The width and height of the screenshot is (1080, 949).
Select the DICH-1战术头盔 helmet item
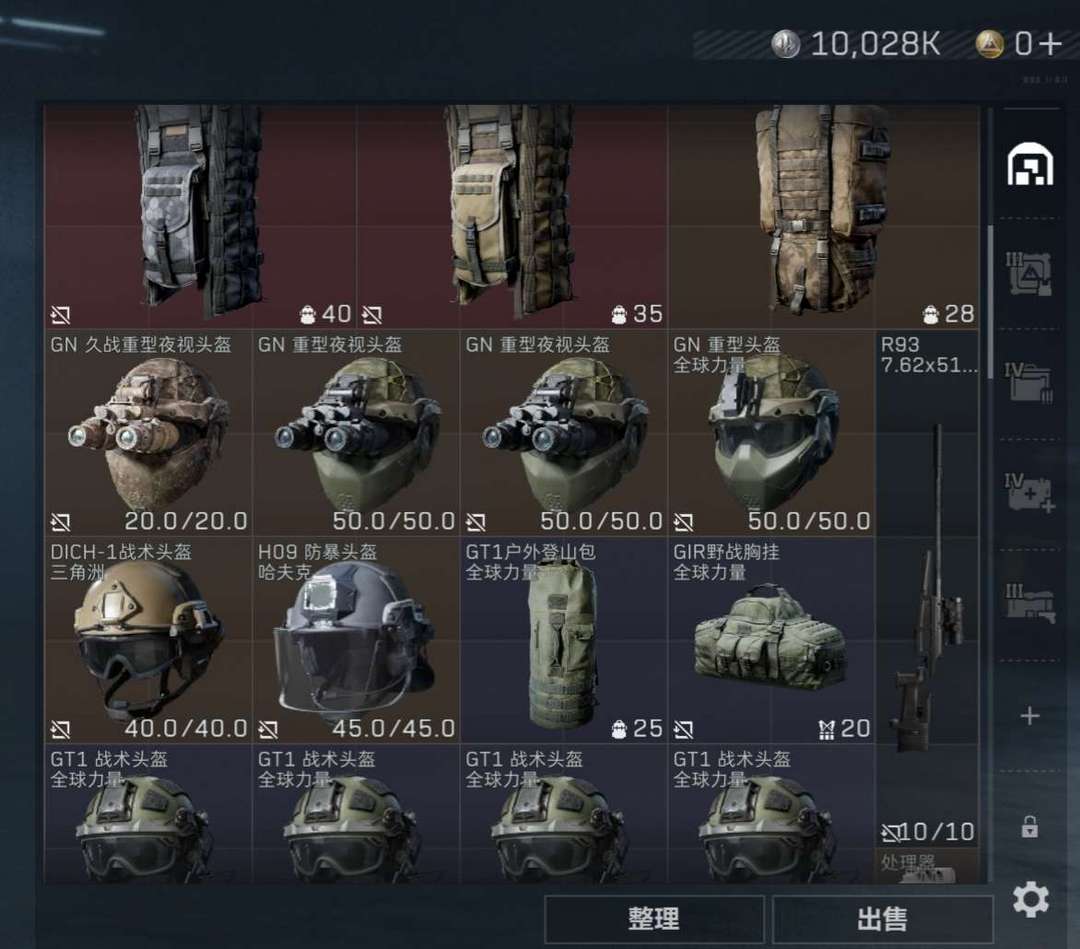(148, 640)
